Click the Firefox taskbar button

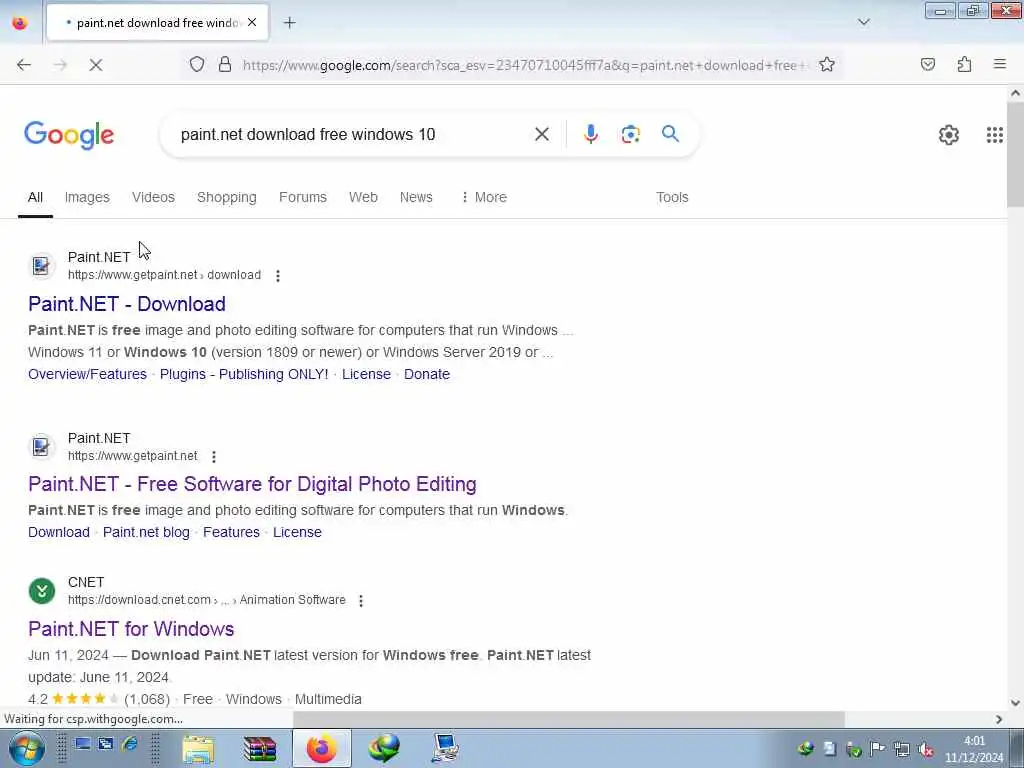tap(321, 748)
